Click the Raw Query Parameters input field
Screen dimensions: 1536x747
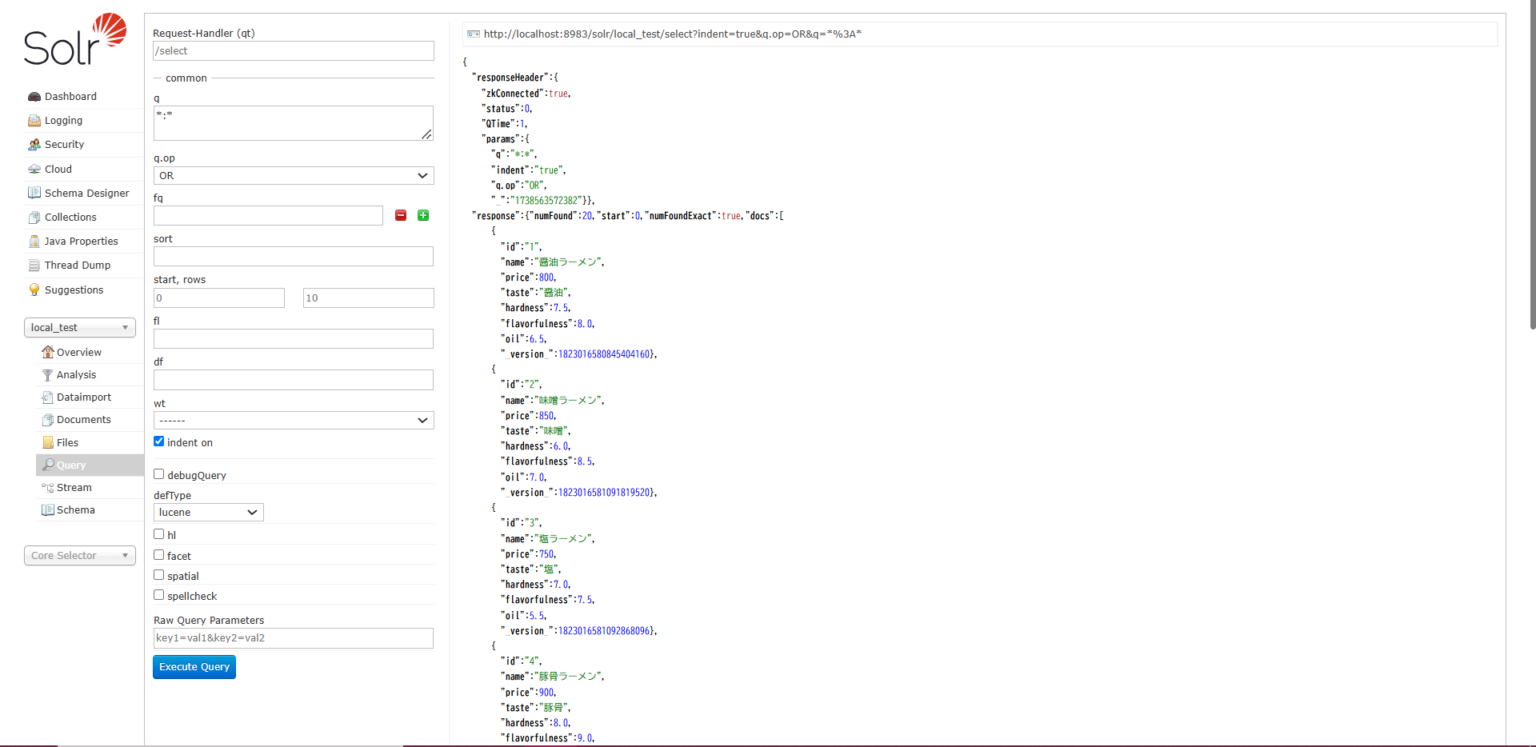[x=293, y=638]
